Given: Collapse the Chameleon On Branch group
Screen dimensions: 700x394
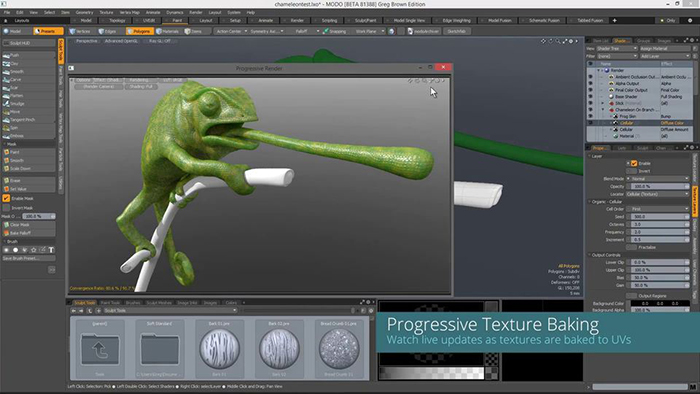Looking at the screenshot, I should [603, 110].
